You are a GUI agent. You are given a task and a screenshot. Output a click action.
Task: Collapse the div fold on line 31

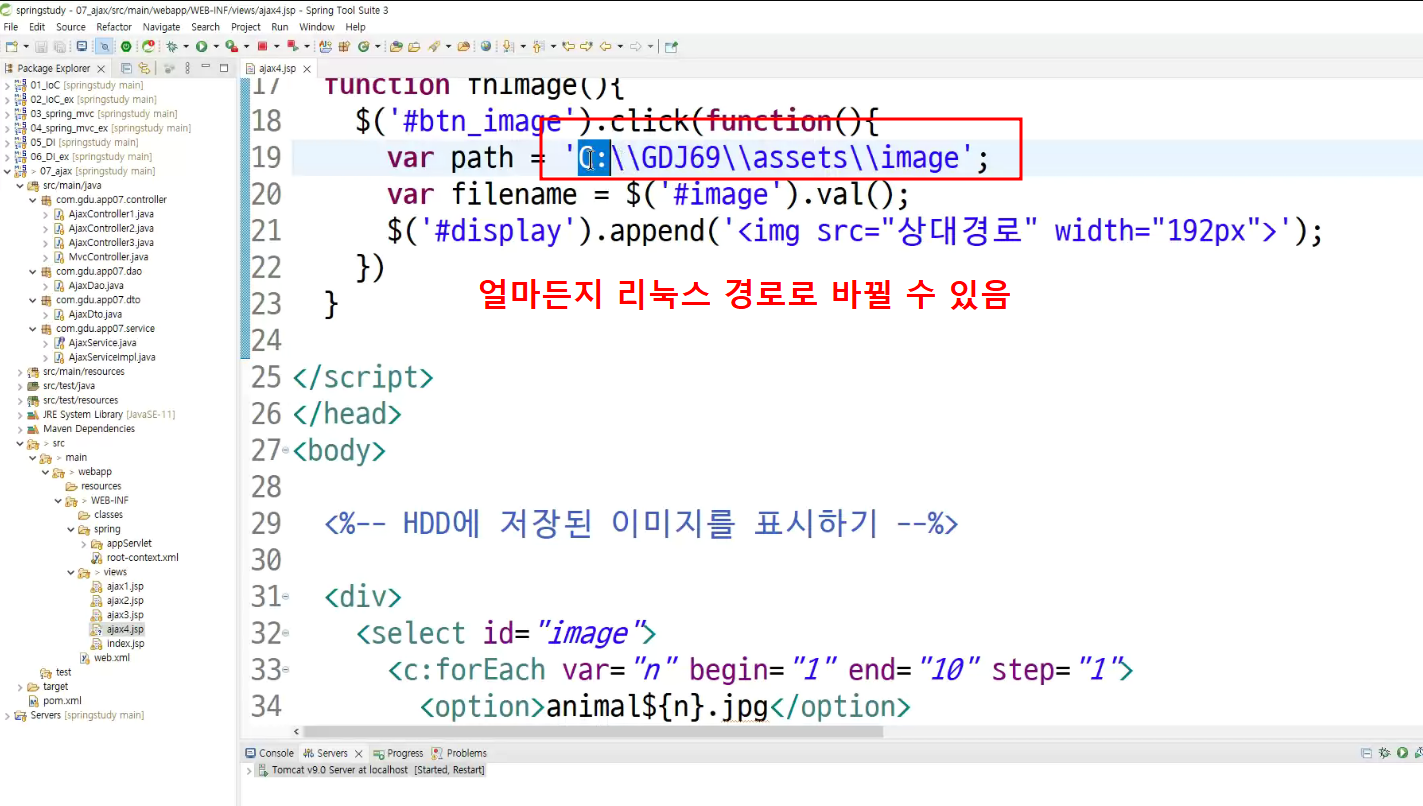point(286,598)
